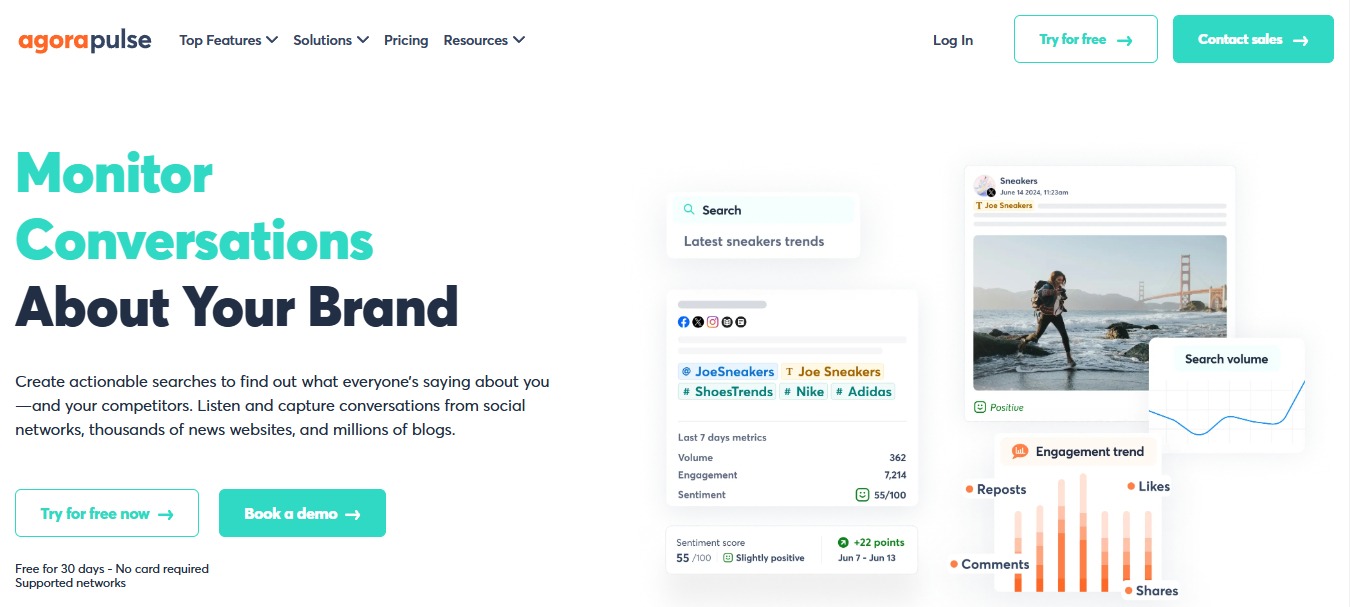Click the green sentiment smiley next to 55/100
This screenshot has height=607, width=1350.
coord(861,494)
